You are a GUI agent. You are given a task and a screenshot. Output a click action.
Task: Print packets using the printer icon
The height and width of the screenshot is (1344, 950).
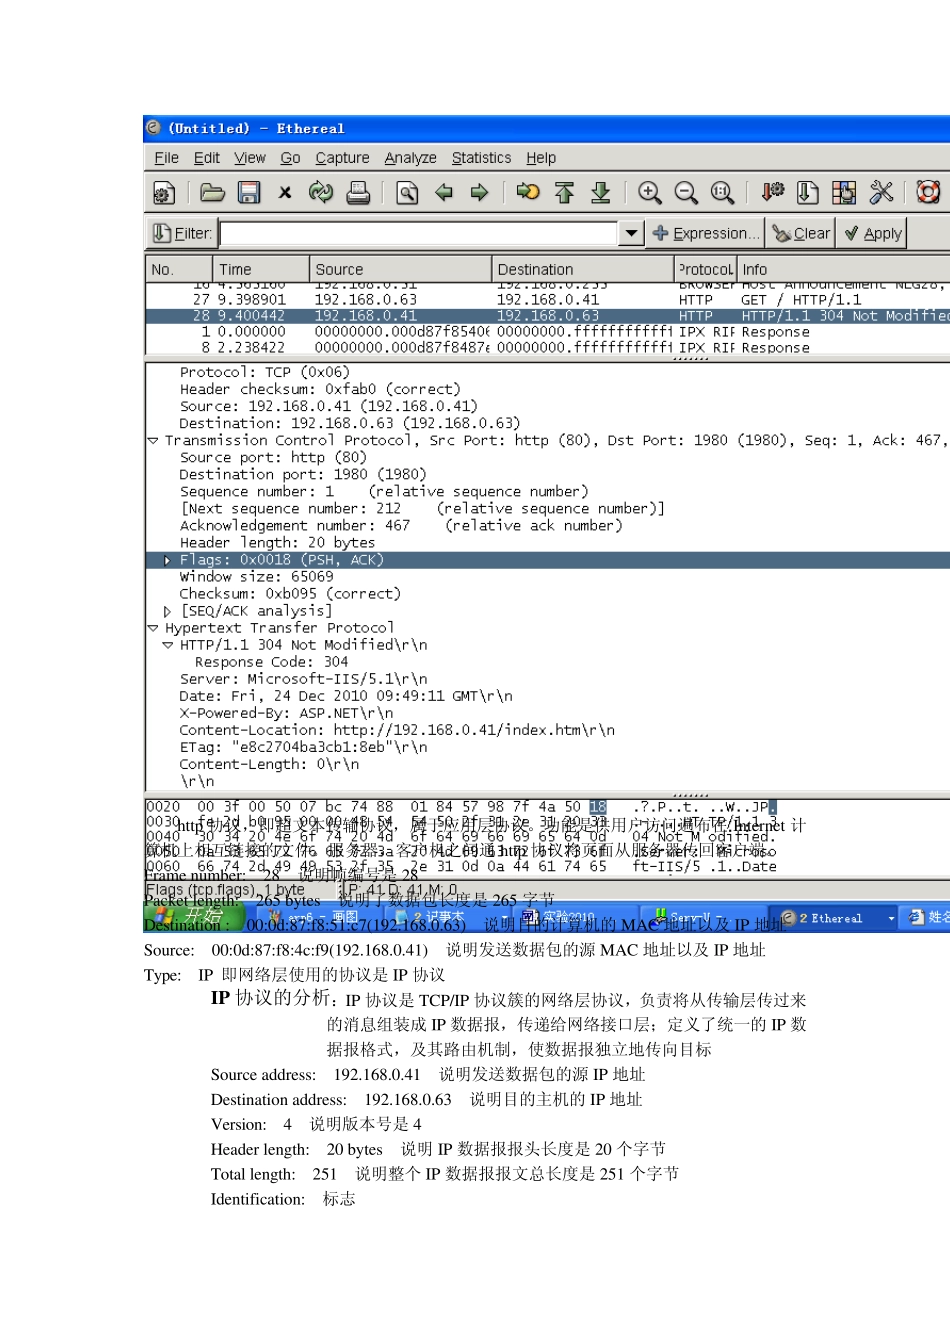pyautogui.click(x=358, y=193)
